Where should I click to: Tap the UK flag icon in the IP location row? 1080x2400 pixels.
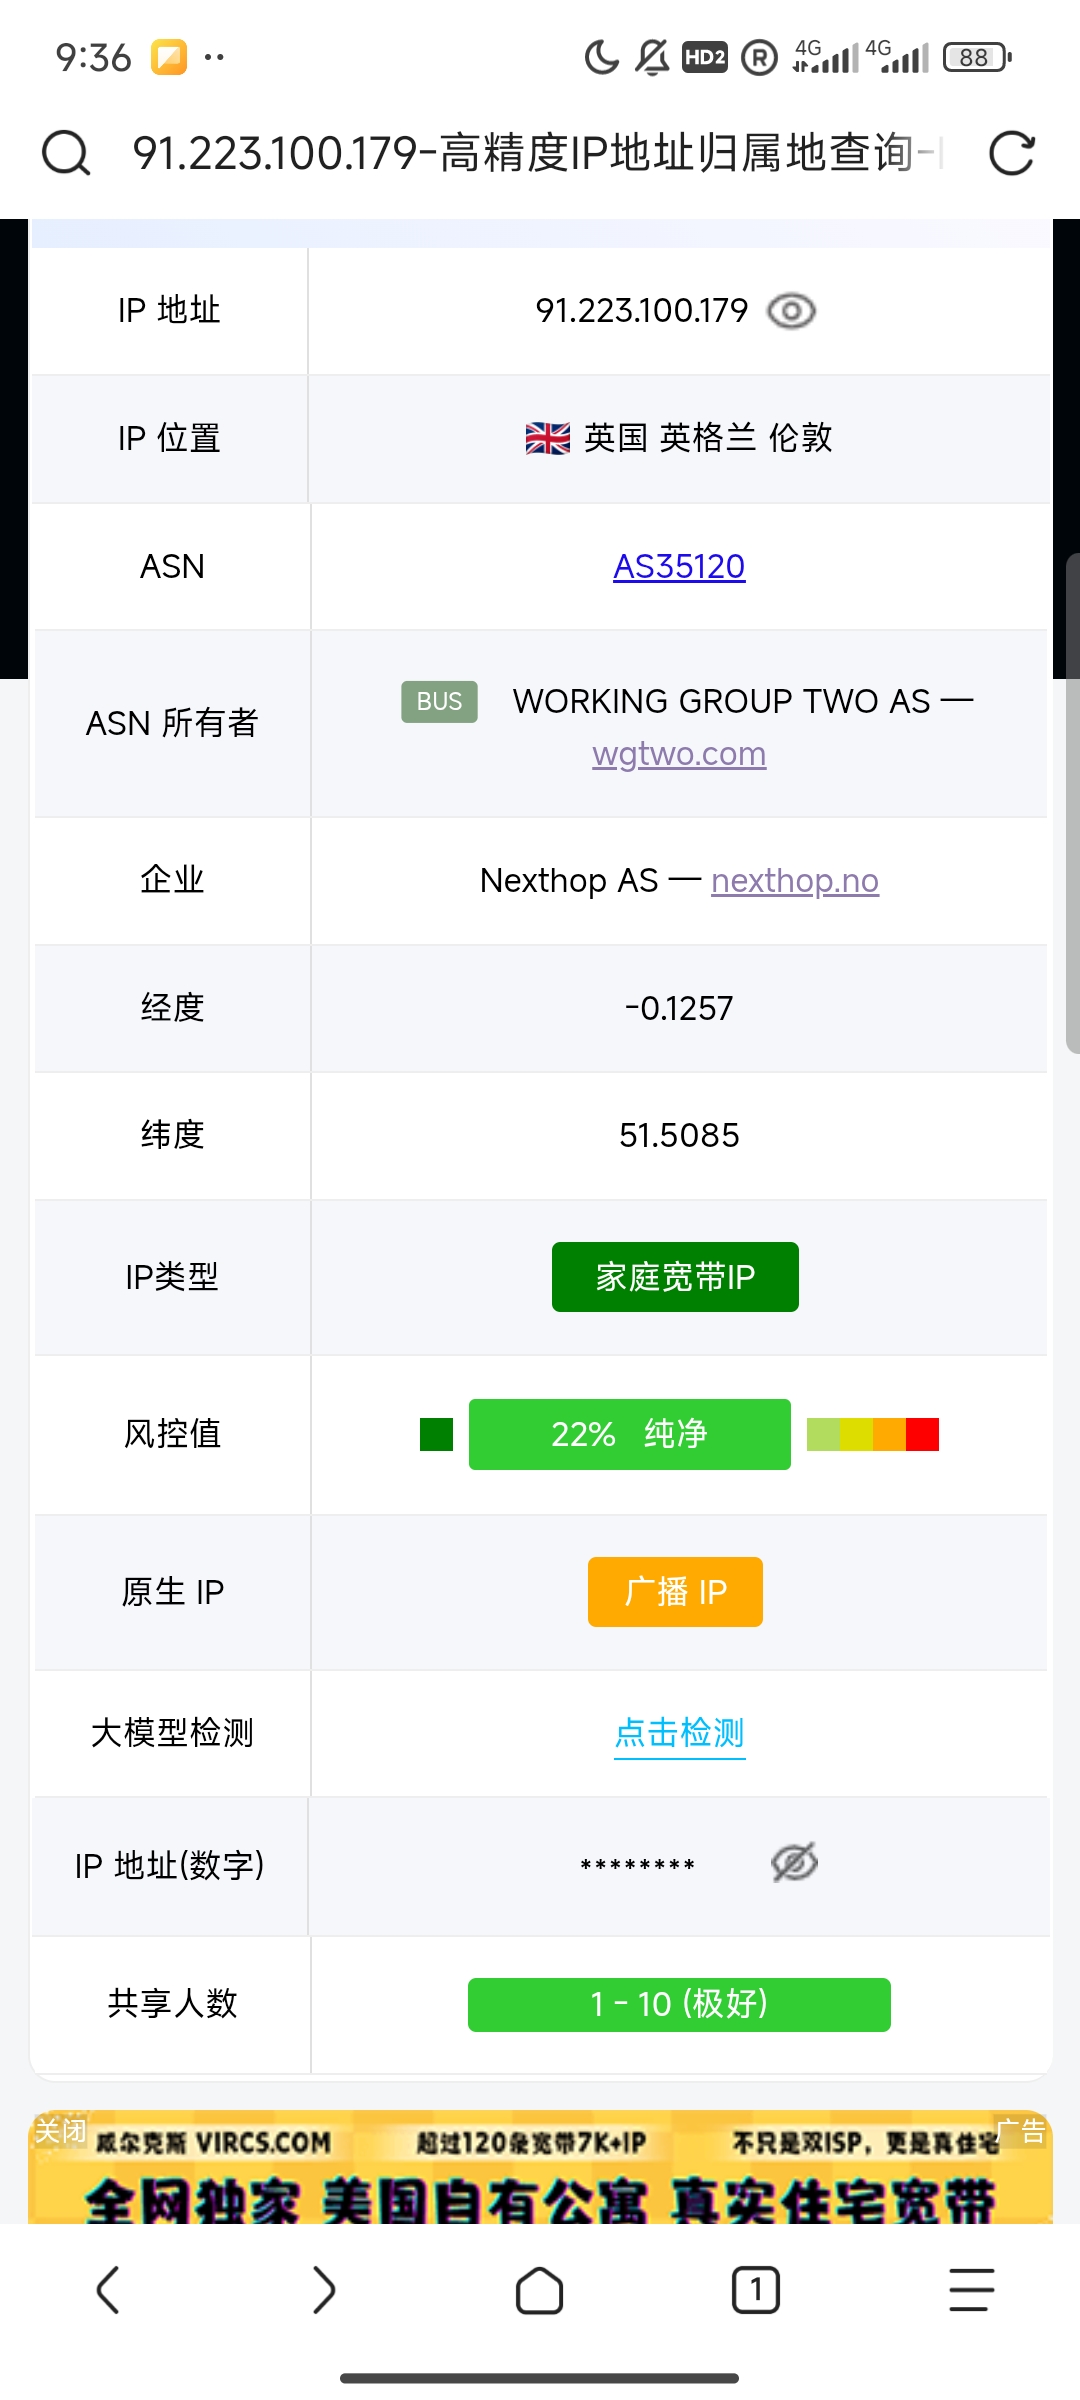coord(548,438)
